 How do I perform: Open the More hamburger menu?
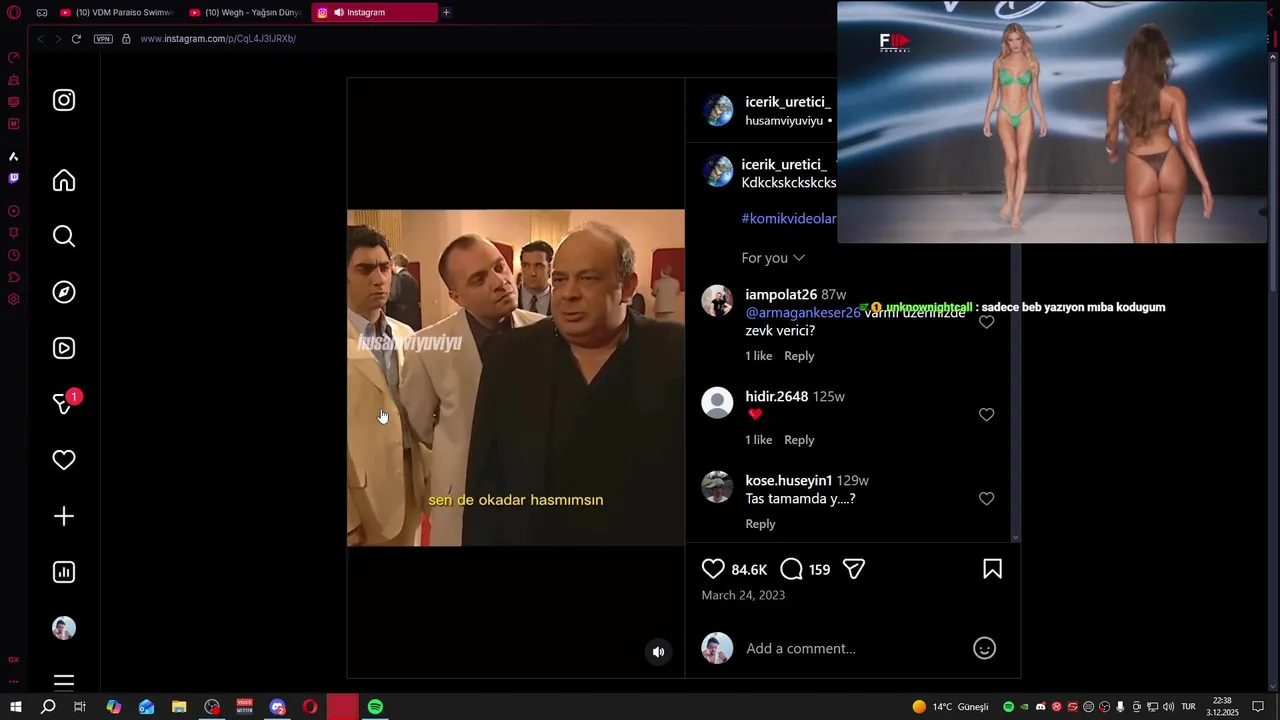pos(64,683)
